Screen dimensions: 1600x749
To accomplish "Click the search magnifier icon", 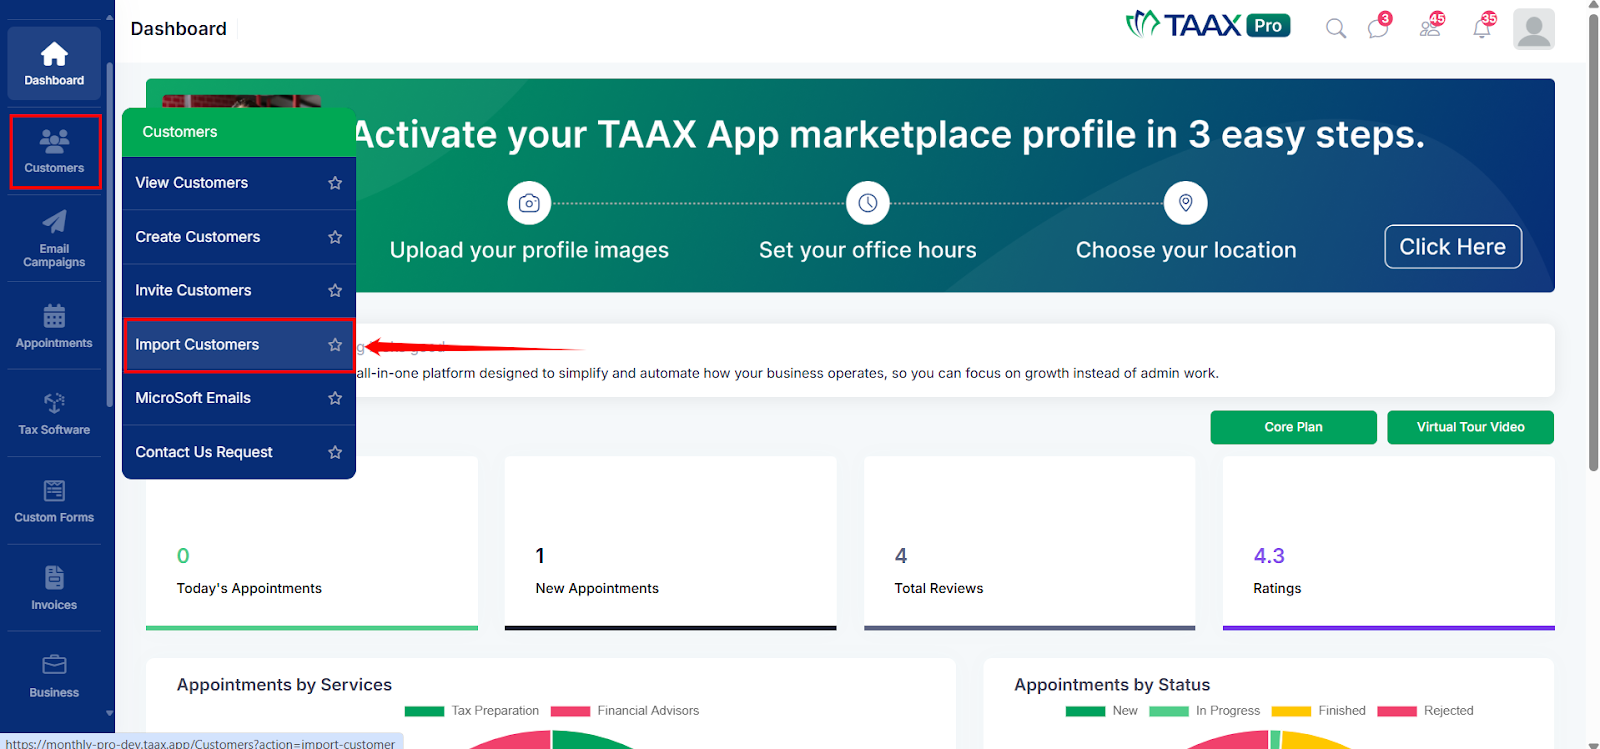I will (1335, 29).
